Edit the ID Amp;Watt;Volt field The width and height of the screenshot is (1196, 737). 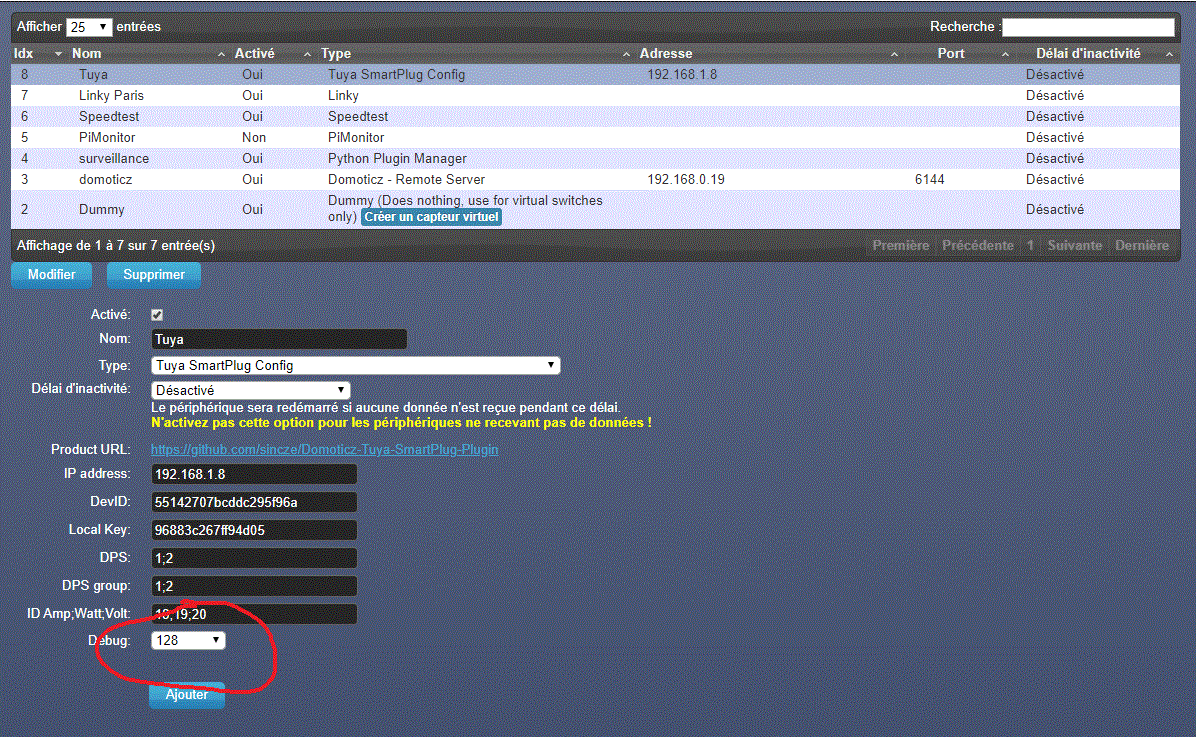click(x=254, y=614)
